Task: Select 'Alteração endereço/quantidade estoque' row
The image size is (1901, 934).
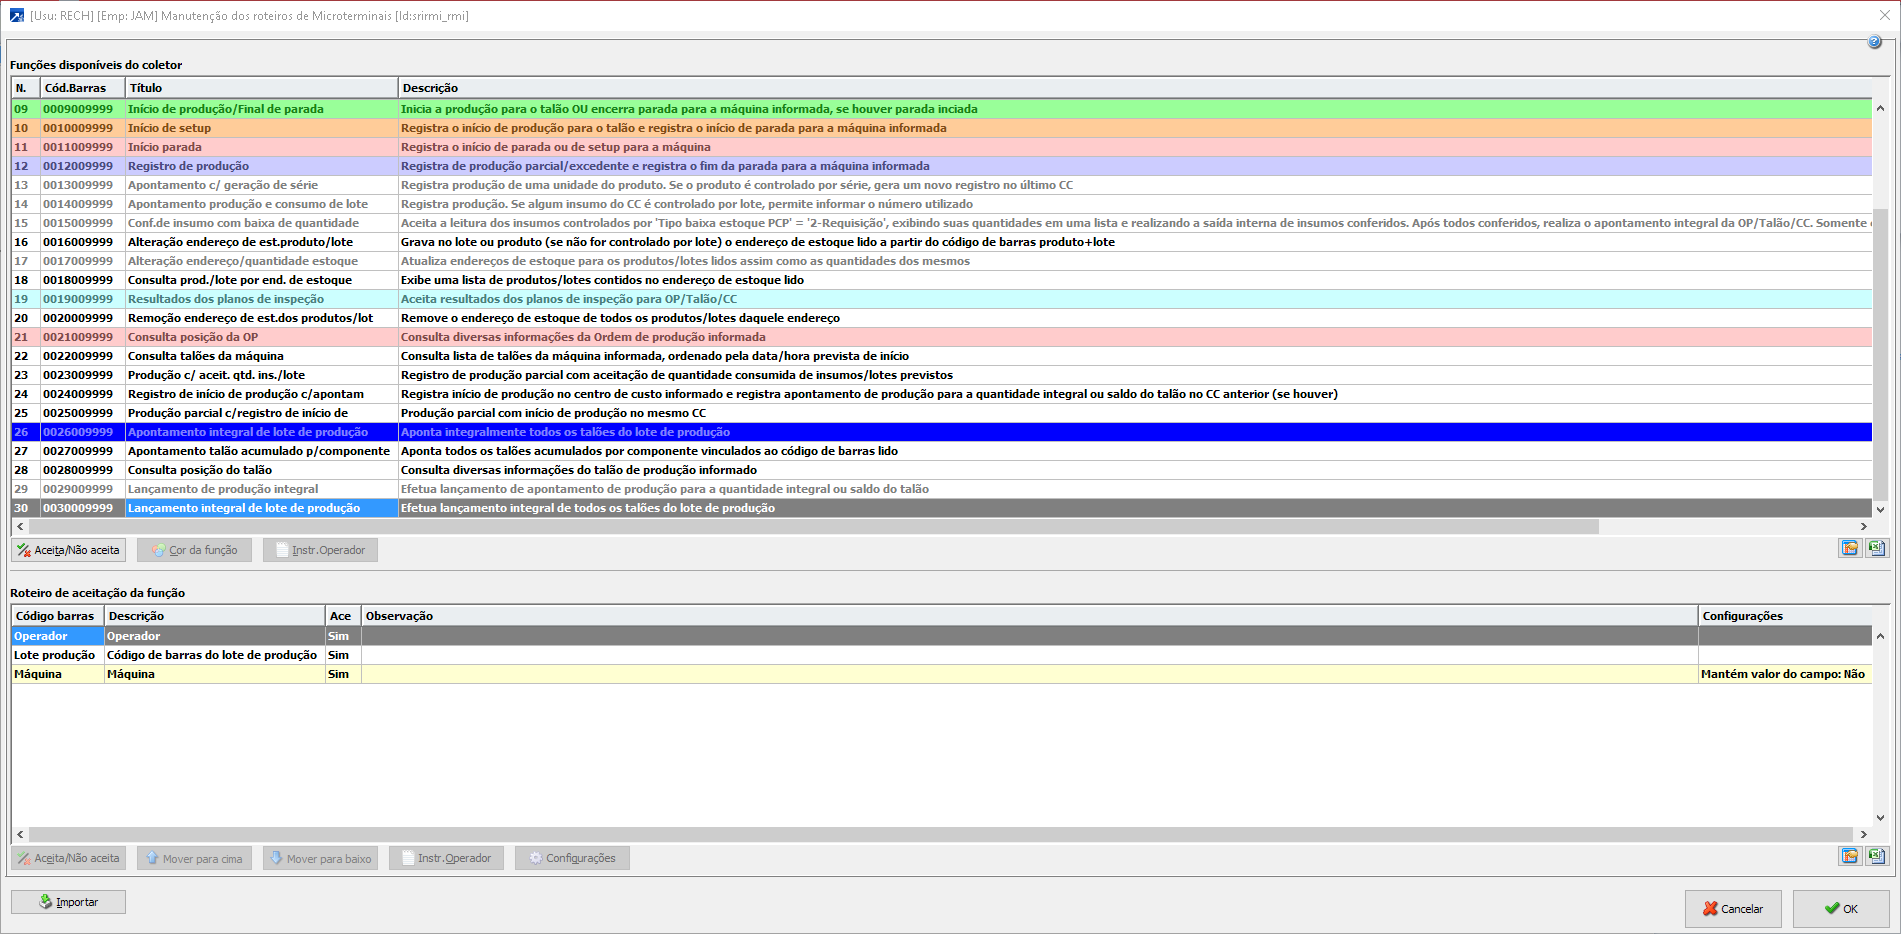Action: [x=941, y=261]
